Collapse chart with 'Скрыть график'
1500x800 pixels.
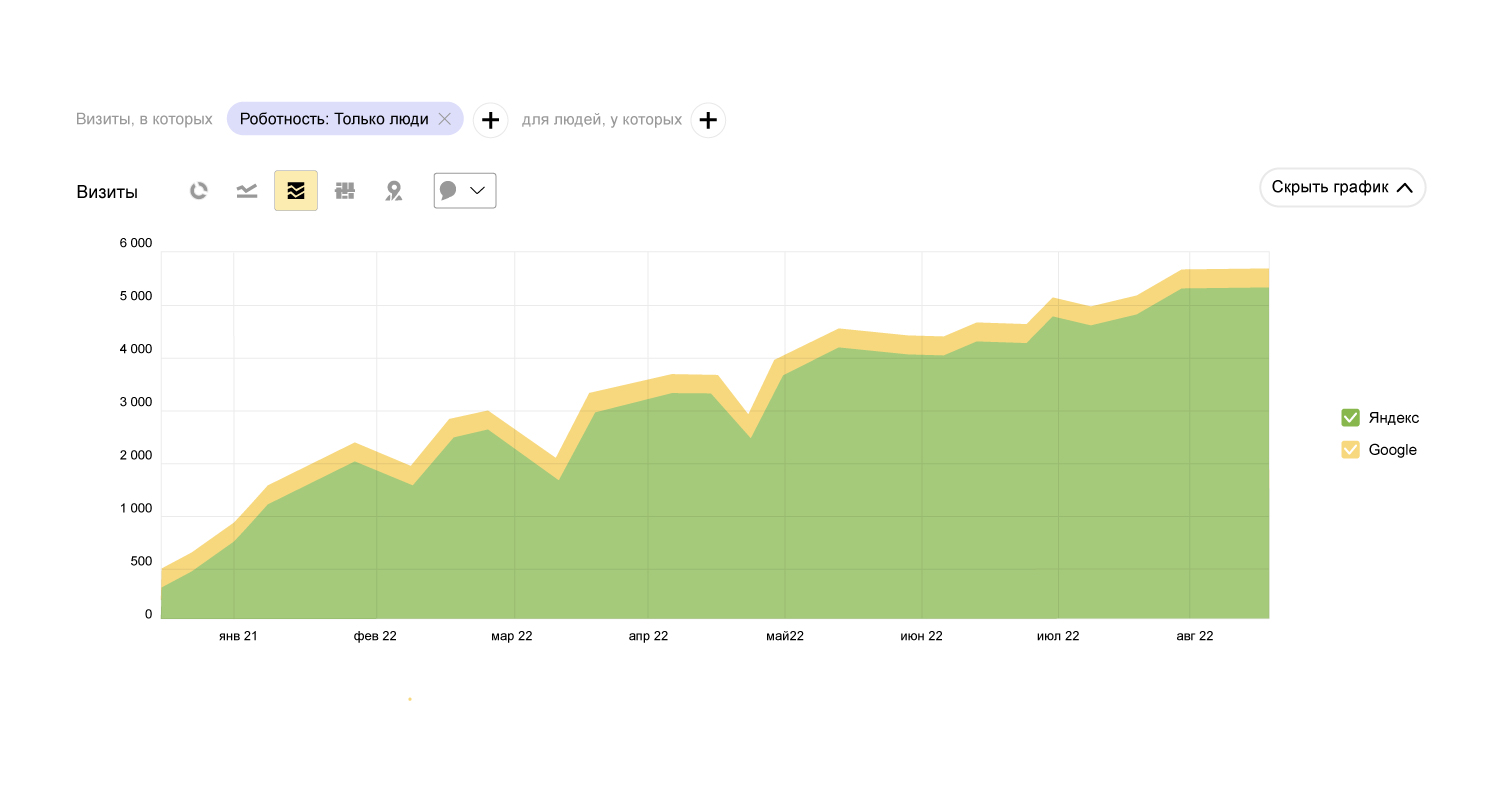click(x=1342, y=187)
